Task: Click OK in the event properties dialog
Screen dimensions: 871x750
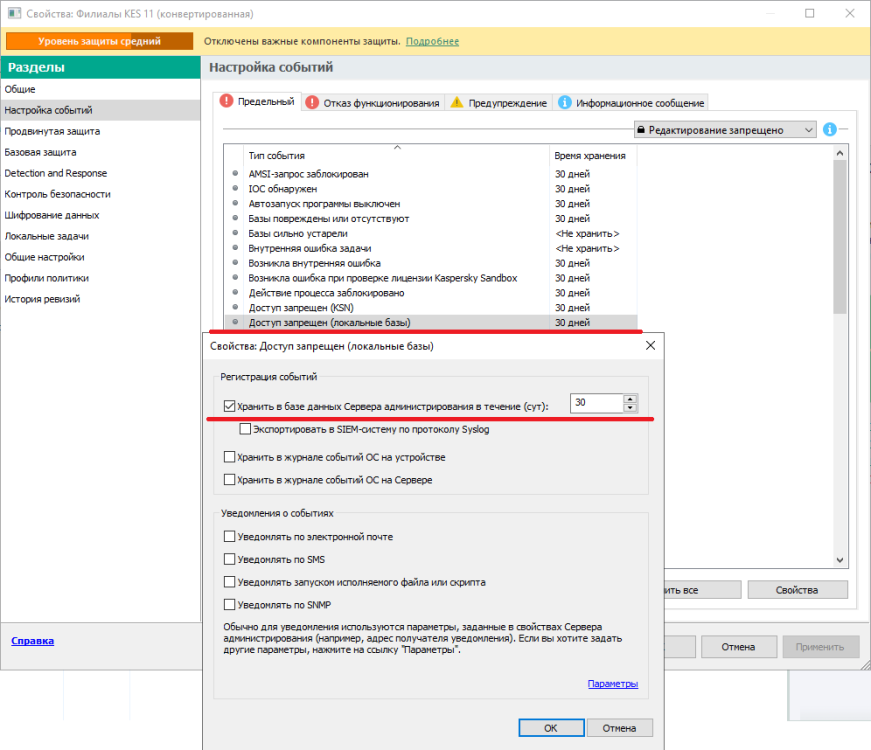Action: pyautogui.click(x=551, y=728)
